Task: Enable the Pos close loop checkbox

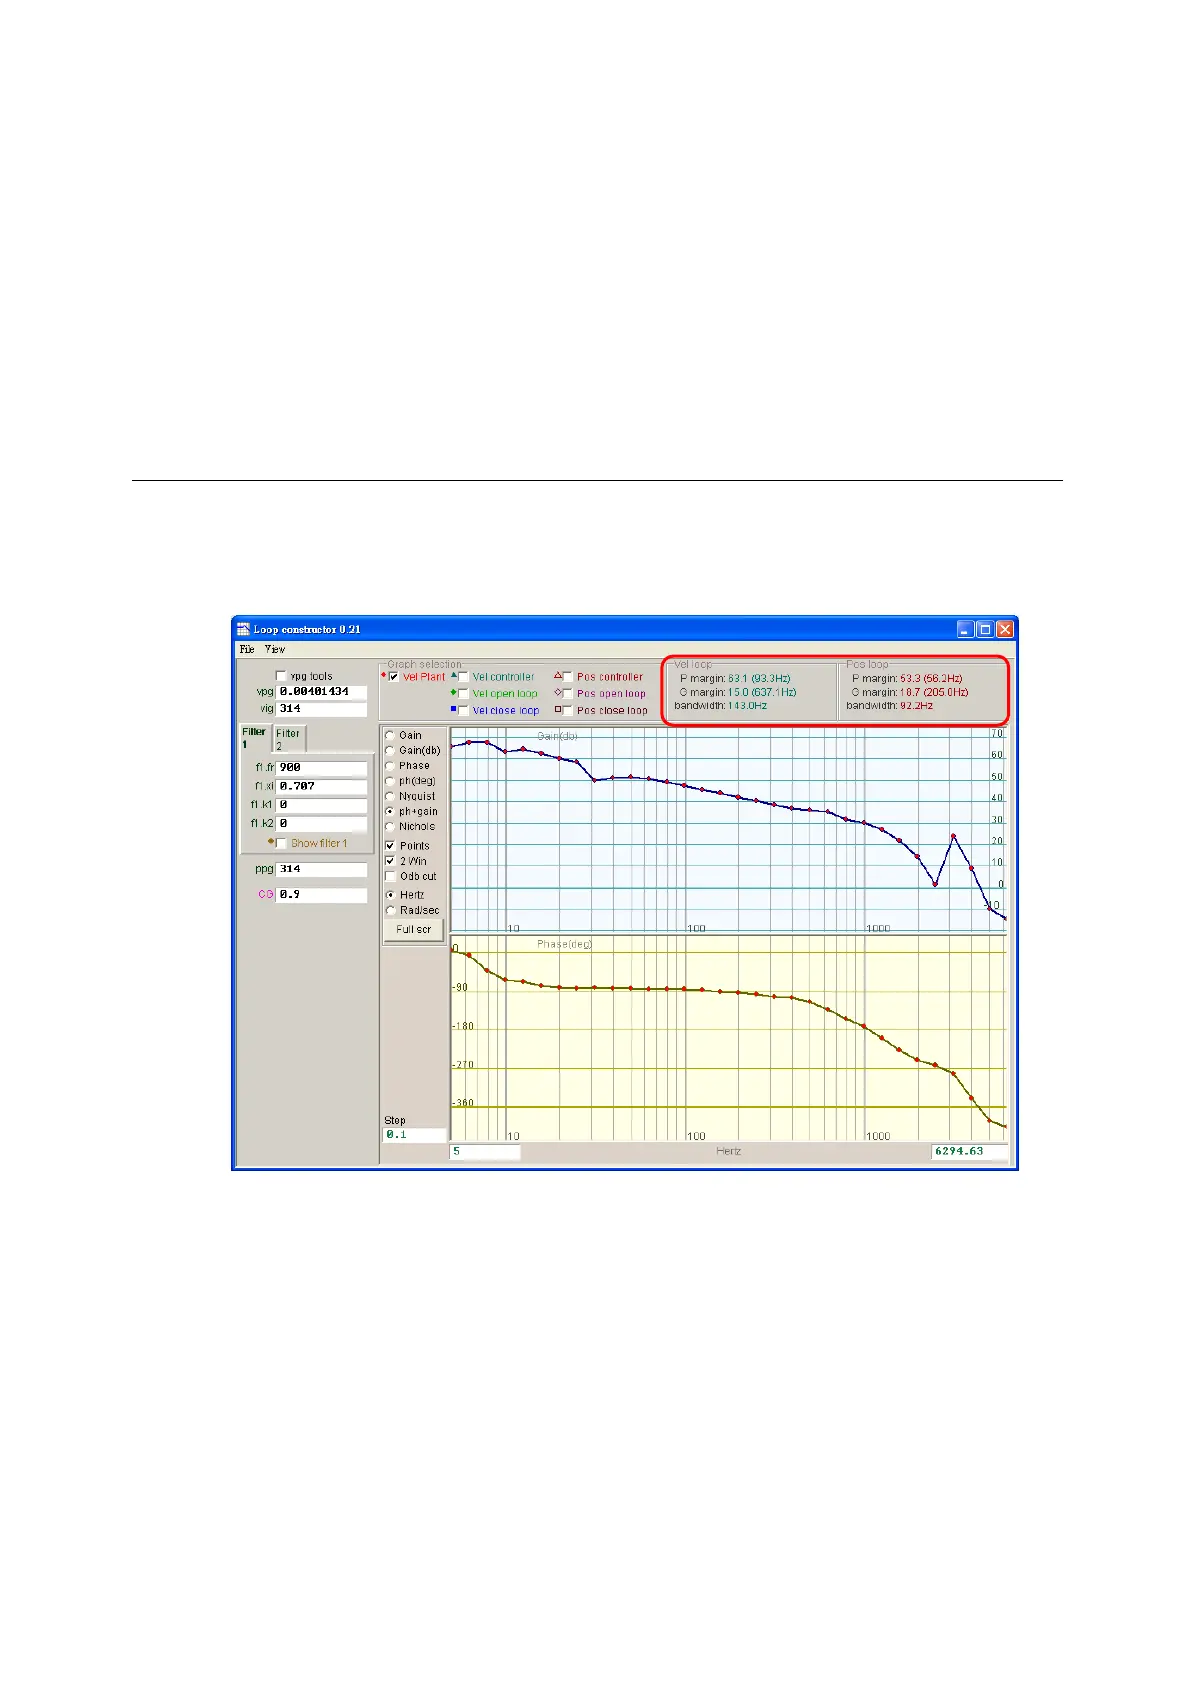Action: (568, 711)
